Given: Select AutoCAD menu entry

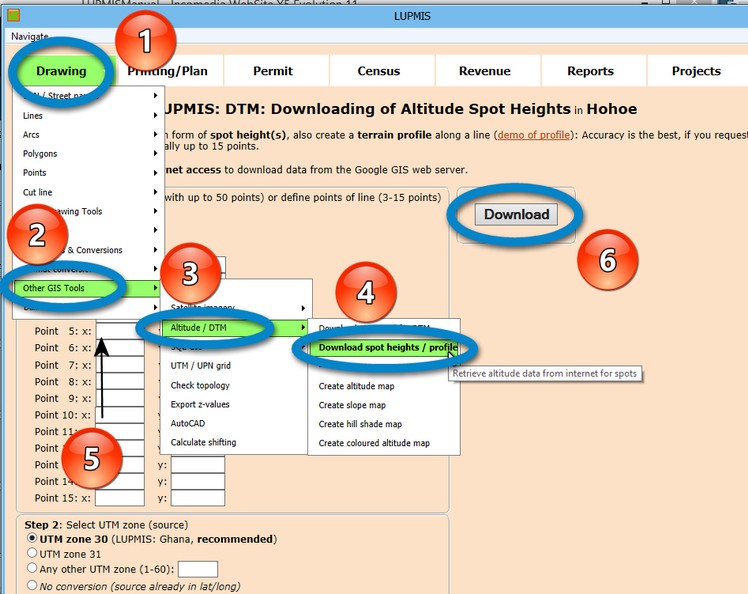Looking at the screenshot, I should pos(187,424).
